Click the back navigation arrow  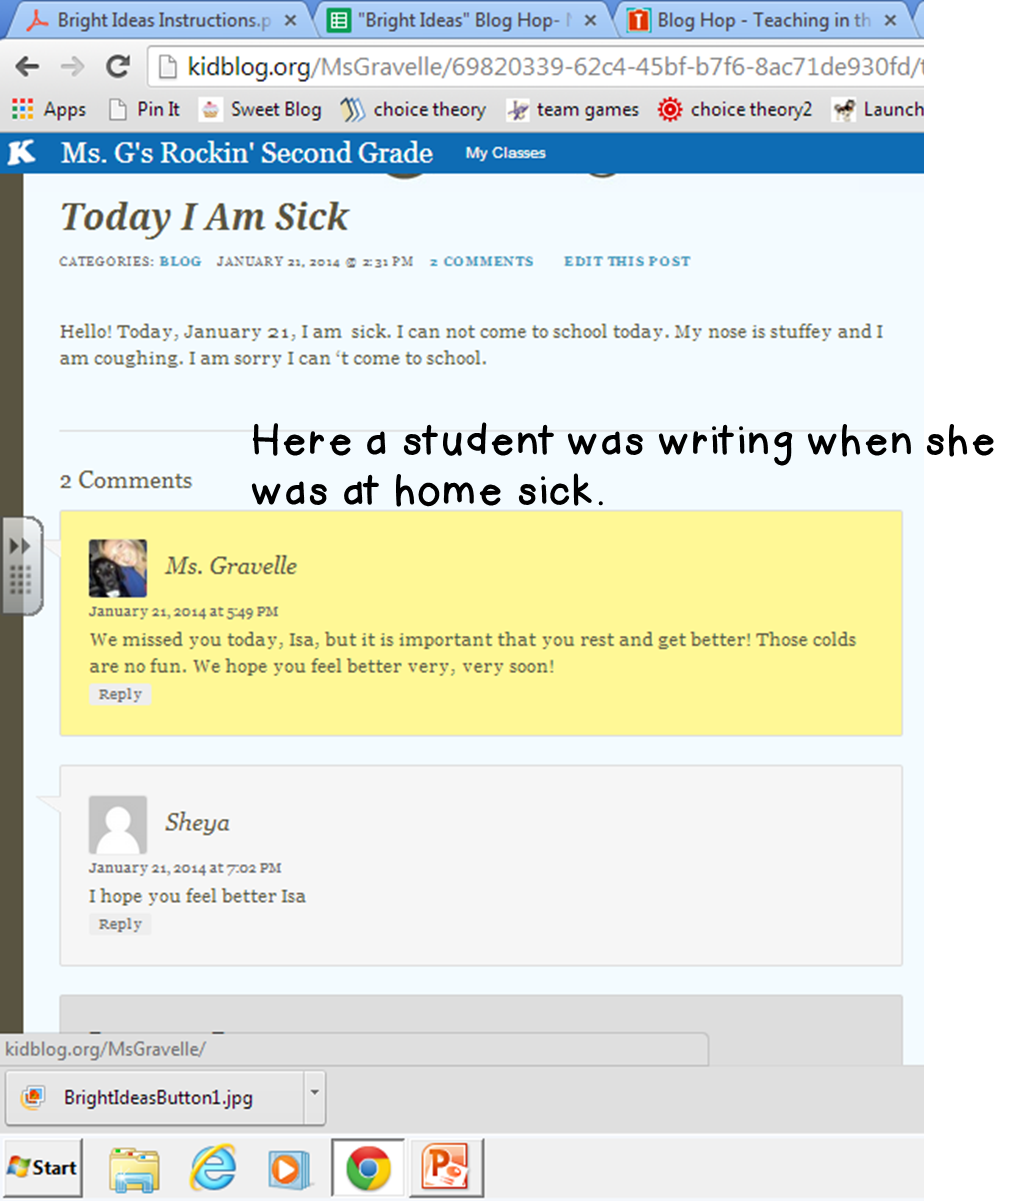tap(26, 66)
